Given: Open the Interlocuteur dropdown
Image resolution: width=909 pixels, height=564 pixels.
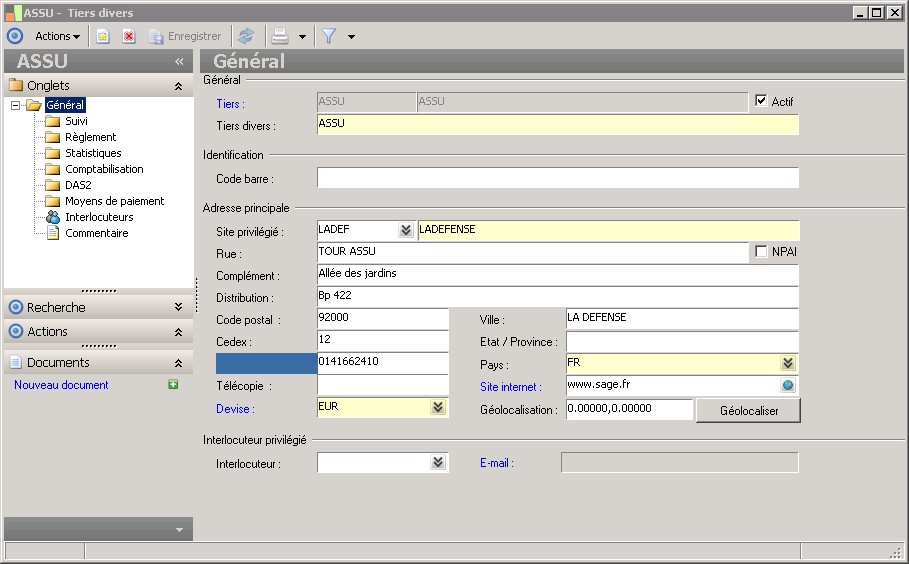Looking at the screenshot, I should pos(438,463).
